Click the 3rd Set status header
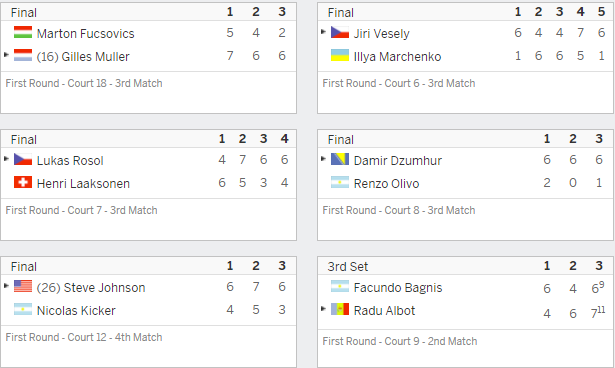The height and width of the screenshot is (368, 615). coord(348,267)
